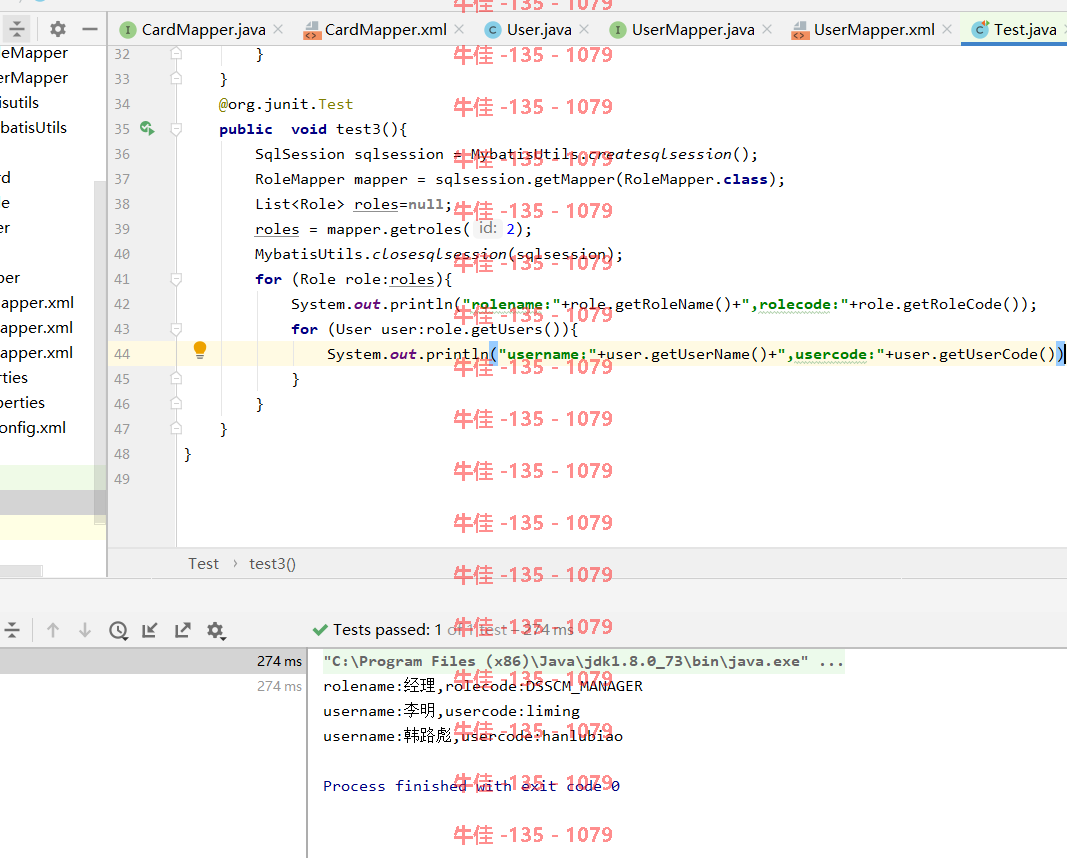
Task: Click the java.exe command line in console
Action: click(x=583, y=661)
